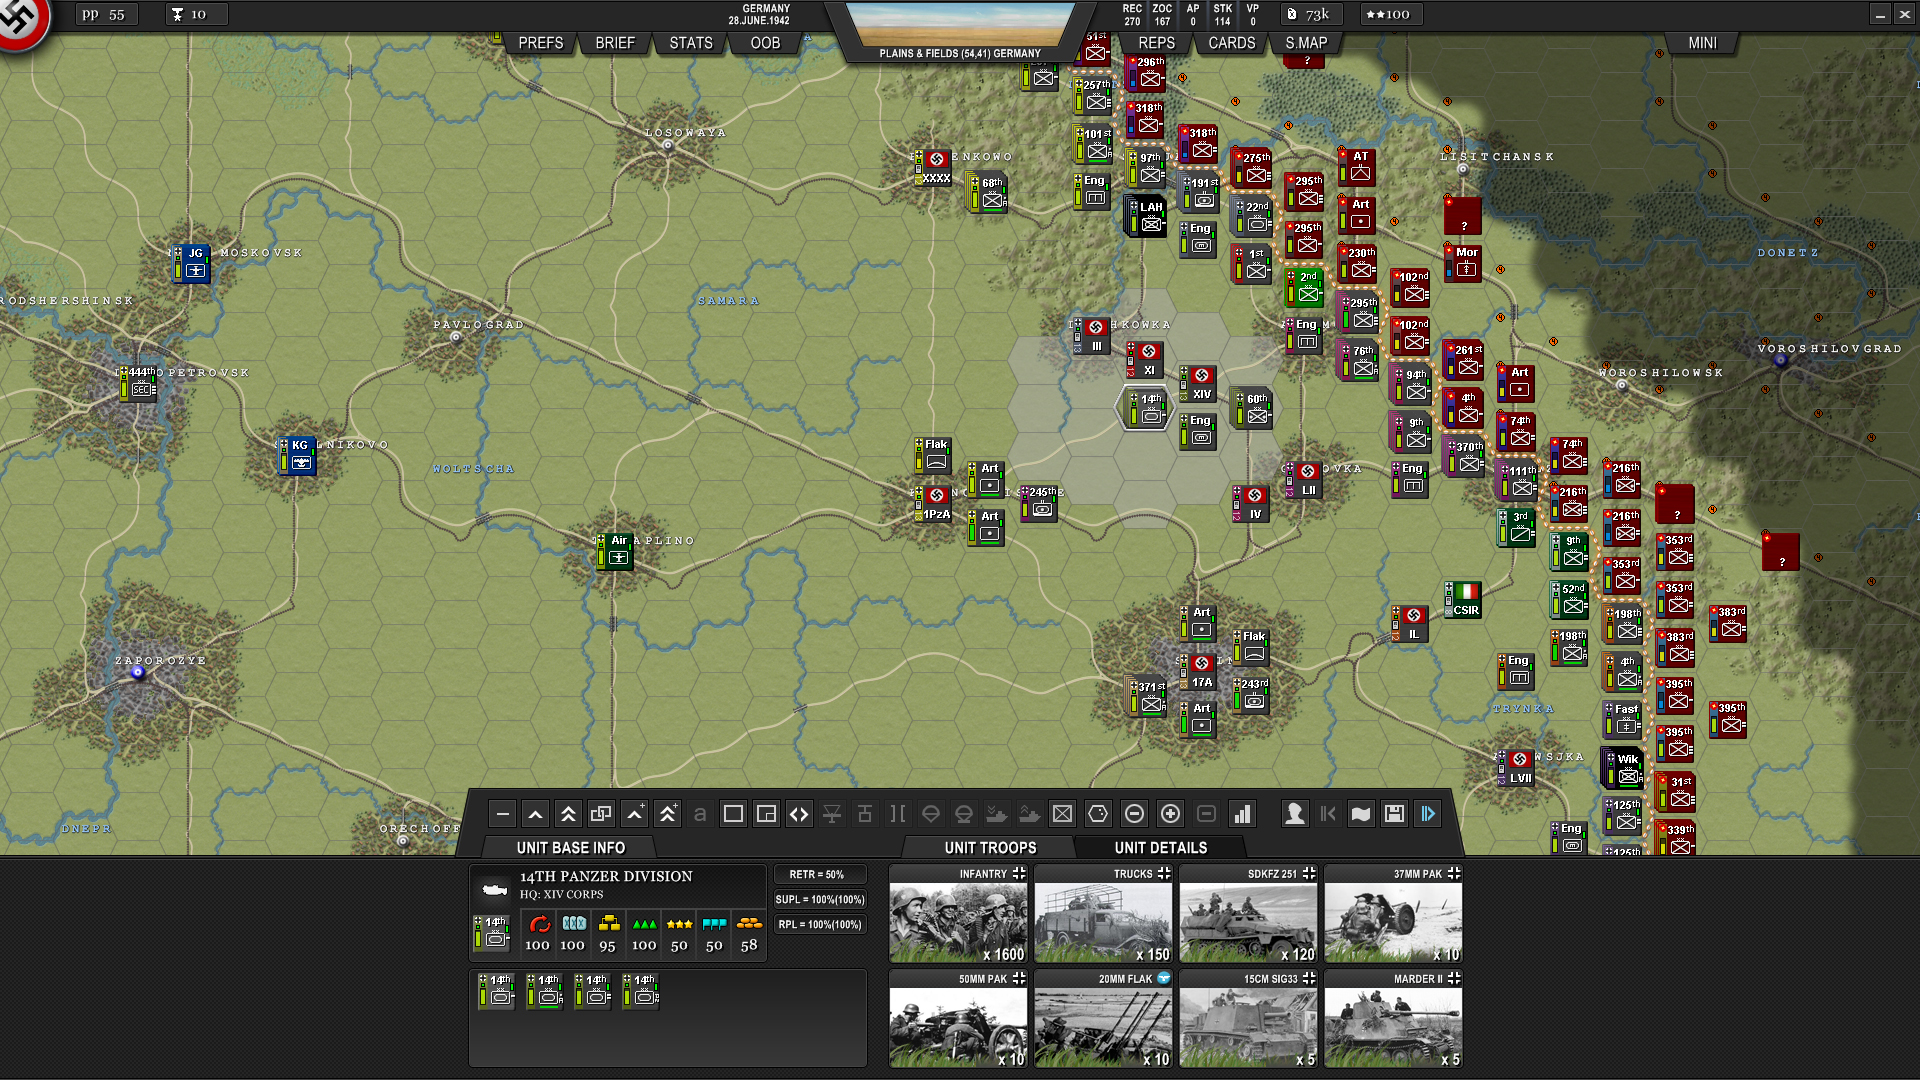The image size is (1920, 1080).
Task: Open the S.MAP strategic map tab
Action: [1306, 43]
